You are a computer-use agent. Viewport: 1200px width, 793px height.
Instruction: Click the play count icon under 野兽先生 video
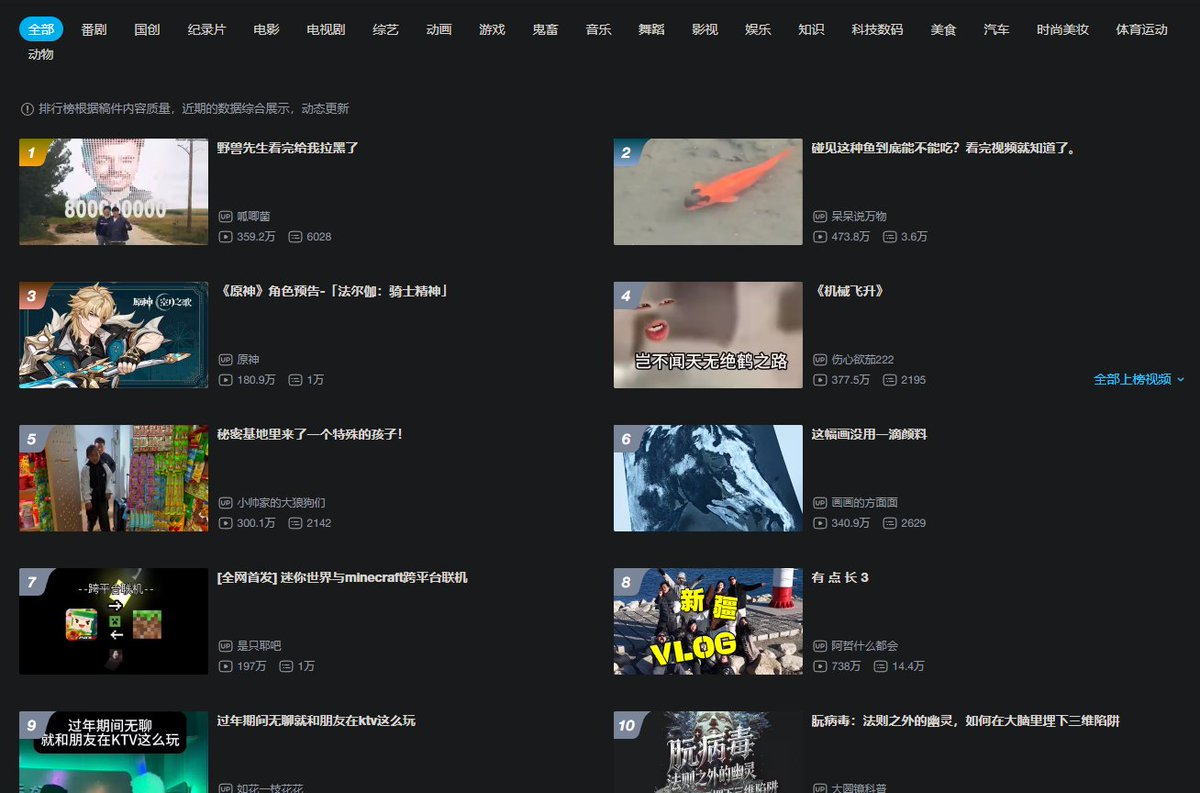tap(228, 236)
